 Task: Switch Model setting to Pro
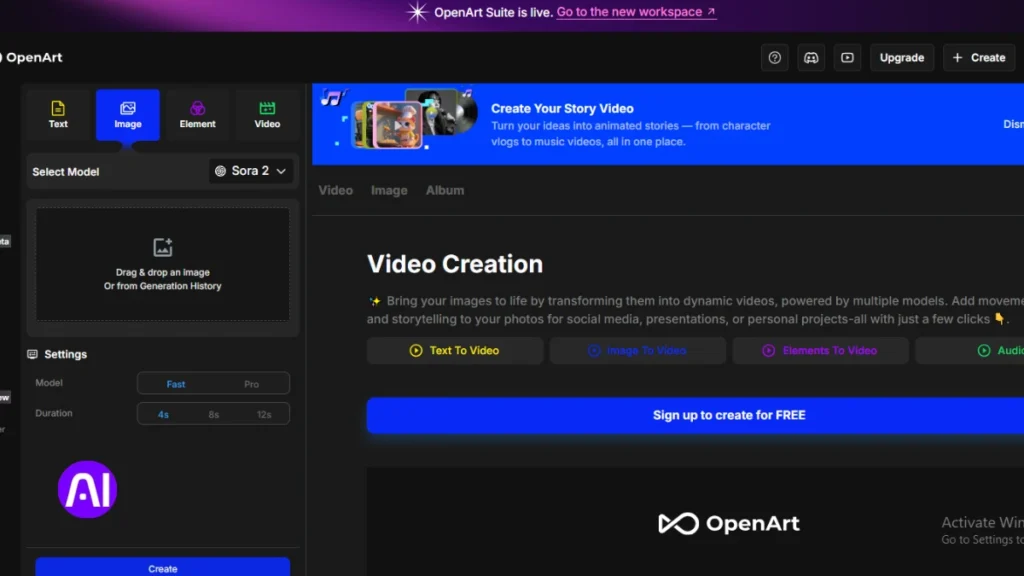tap(251, 383)
